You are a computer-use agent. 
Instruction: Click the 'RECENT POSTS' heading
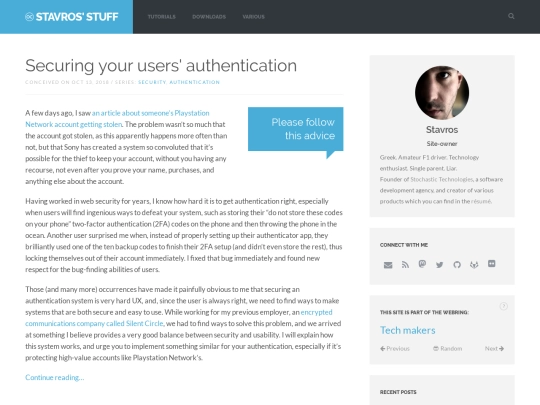click(398, 392)
